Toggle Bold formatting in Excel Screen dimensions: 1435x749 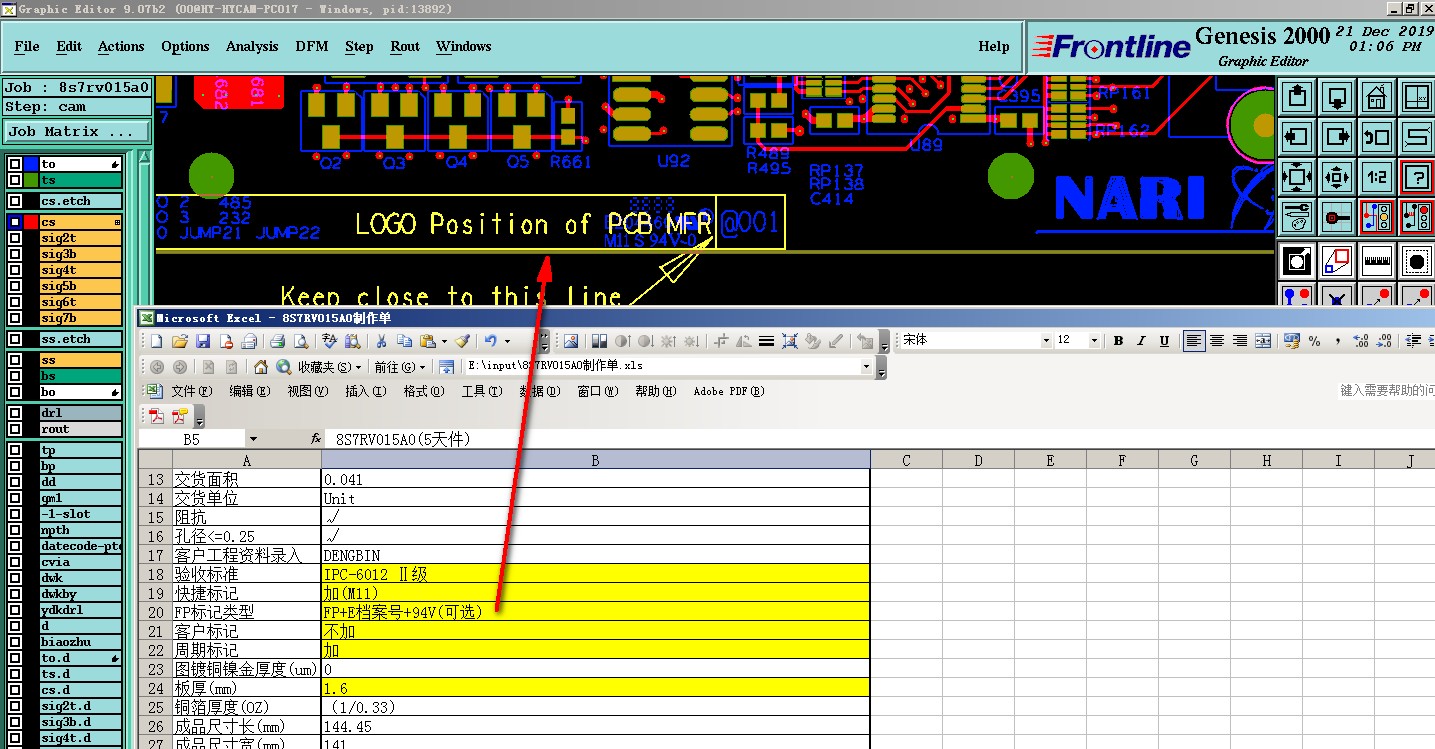click(x=1118, y=341)
